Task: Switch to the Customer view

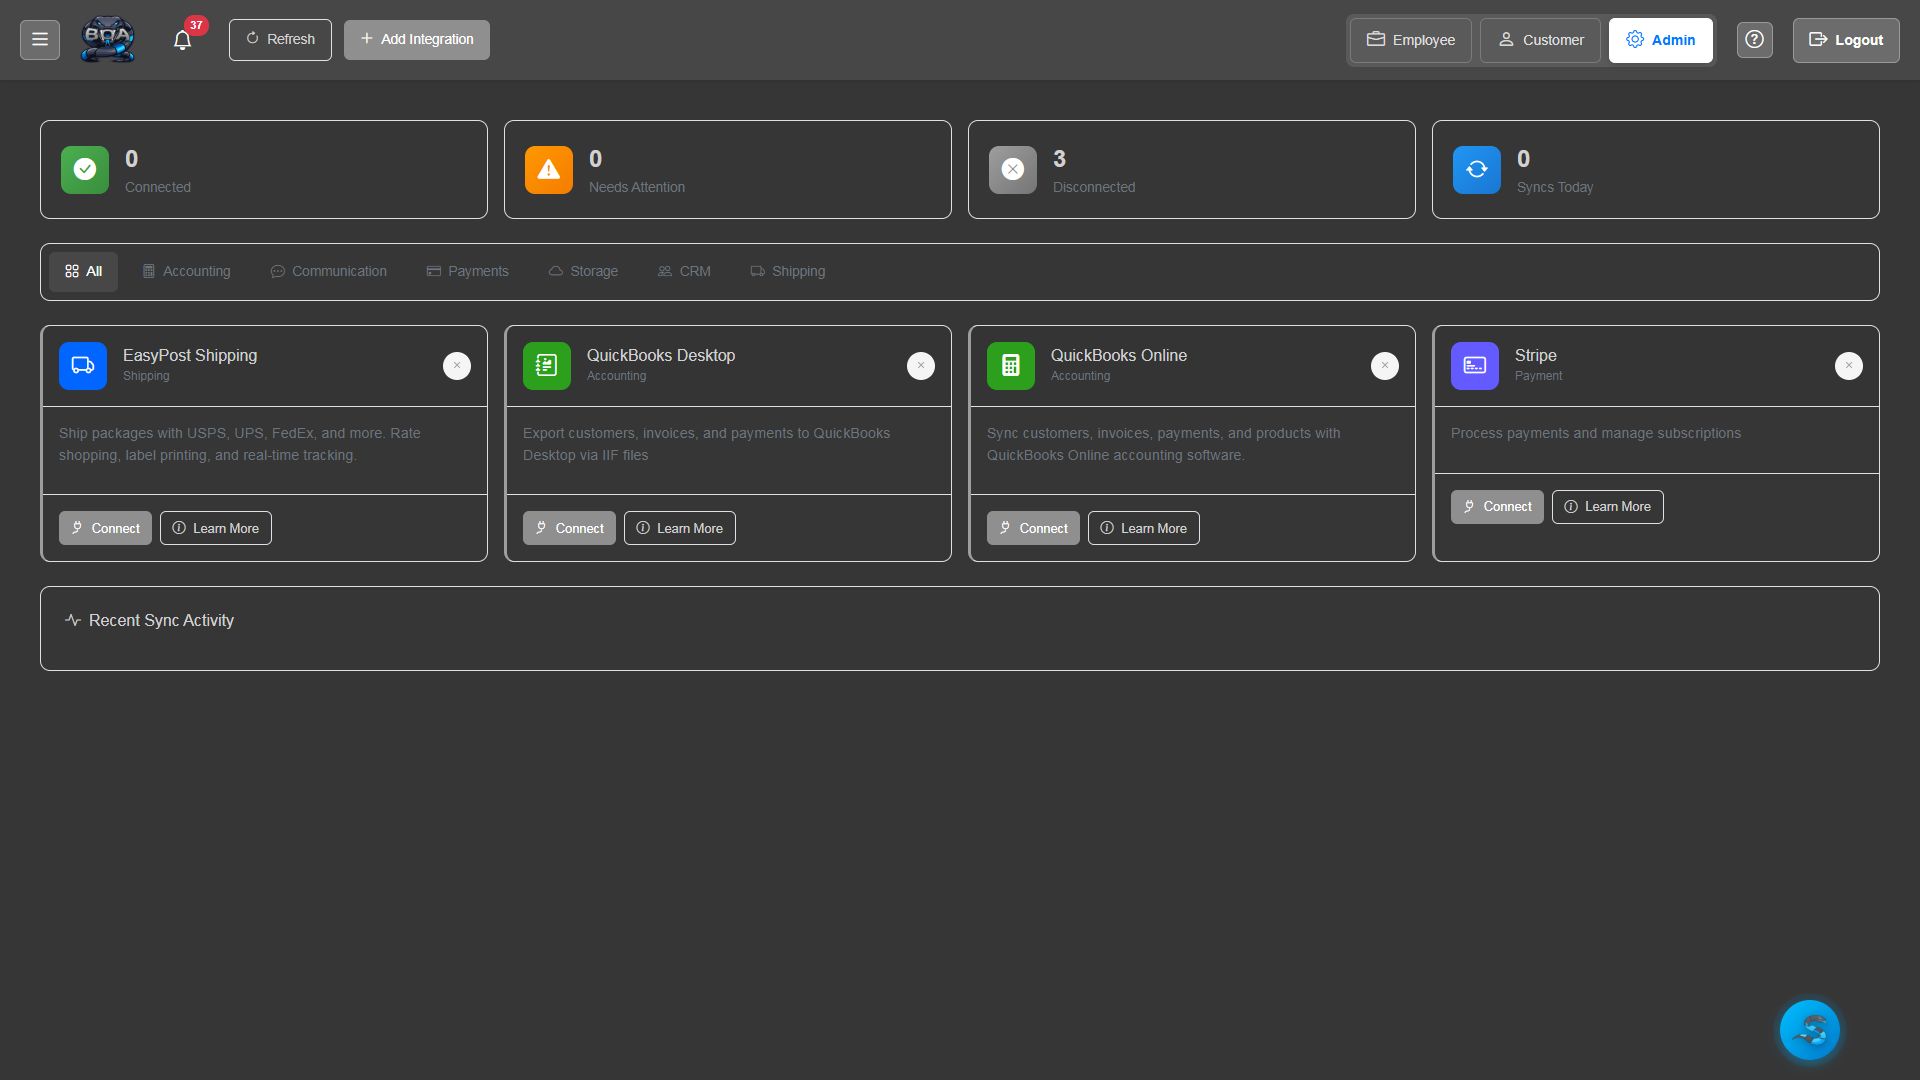Action: [x=1540, y=40]
